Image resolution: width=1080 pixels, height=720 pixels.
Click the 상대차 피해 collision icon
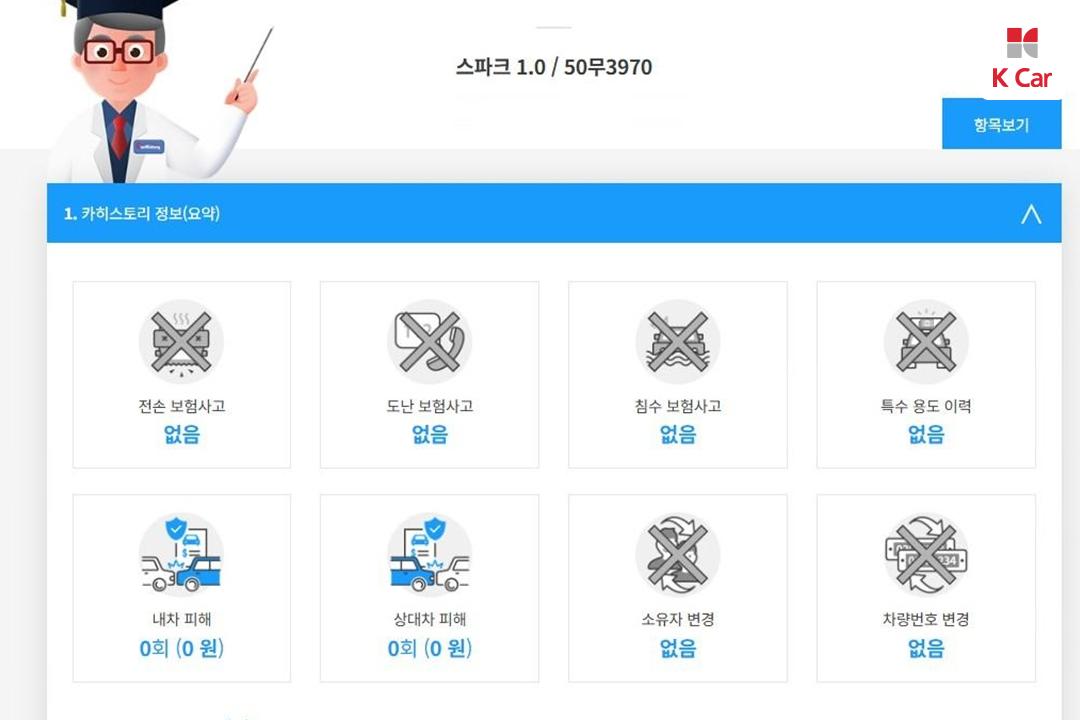[429, 555]
